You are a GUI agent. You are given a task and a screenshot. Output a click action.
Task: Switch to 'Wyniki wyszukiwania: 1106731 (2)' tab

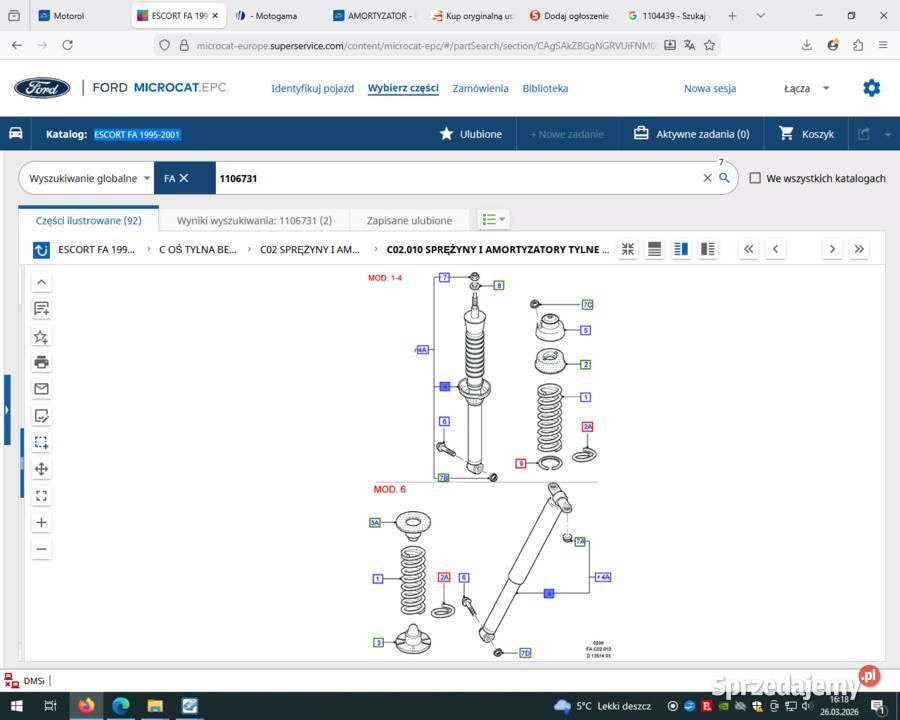[x=254, y=220]
